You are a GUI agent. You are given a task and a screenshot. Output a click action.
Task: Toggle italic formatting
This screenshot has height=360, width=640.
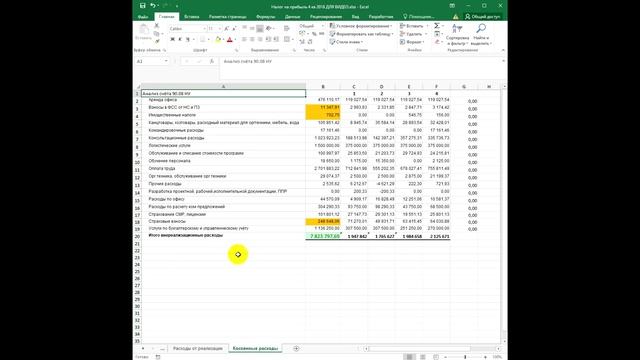pyautogui.click(x=180, y=40)
